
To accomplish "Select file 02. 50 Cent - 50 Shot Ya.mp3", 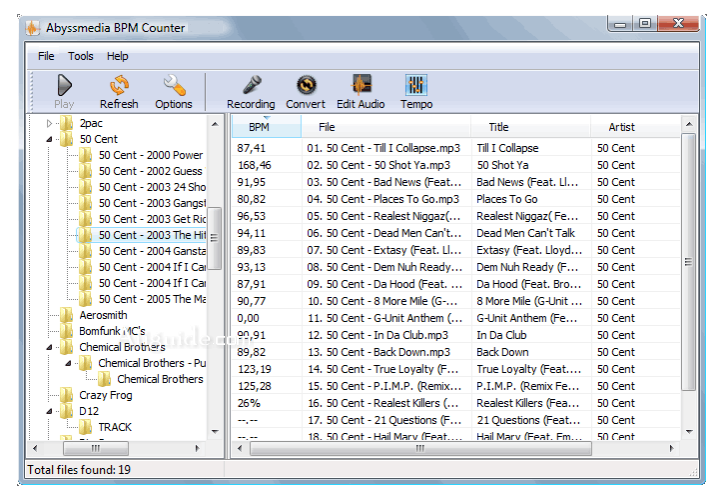I will (x=378, y=165).
